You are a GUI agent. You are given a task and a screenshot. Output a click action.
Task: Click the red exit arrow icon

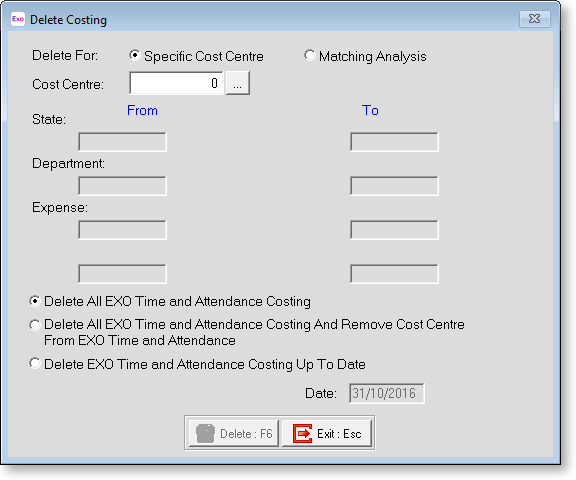[302, 434]
